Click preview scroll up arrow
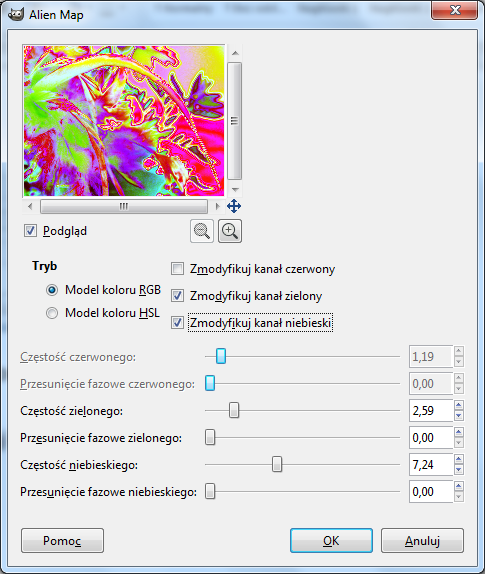Image resolution: width=485 pixels, height=574 pixels. pyautogui.click(x=235, y=53)
